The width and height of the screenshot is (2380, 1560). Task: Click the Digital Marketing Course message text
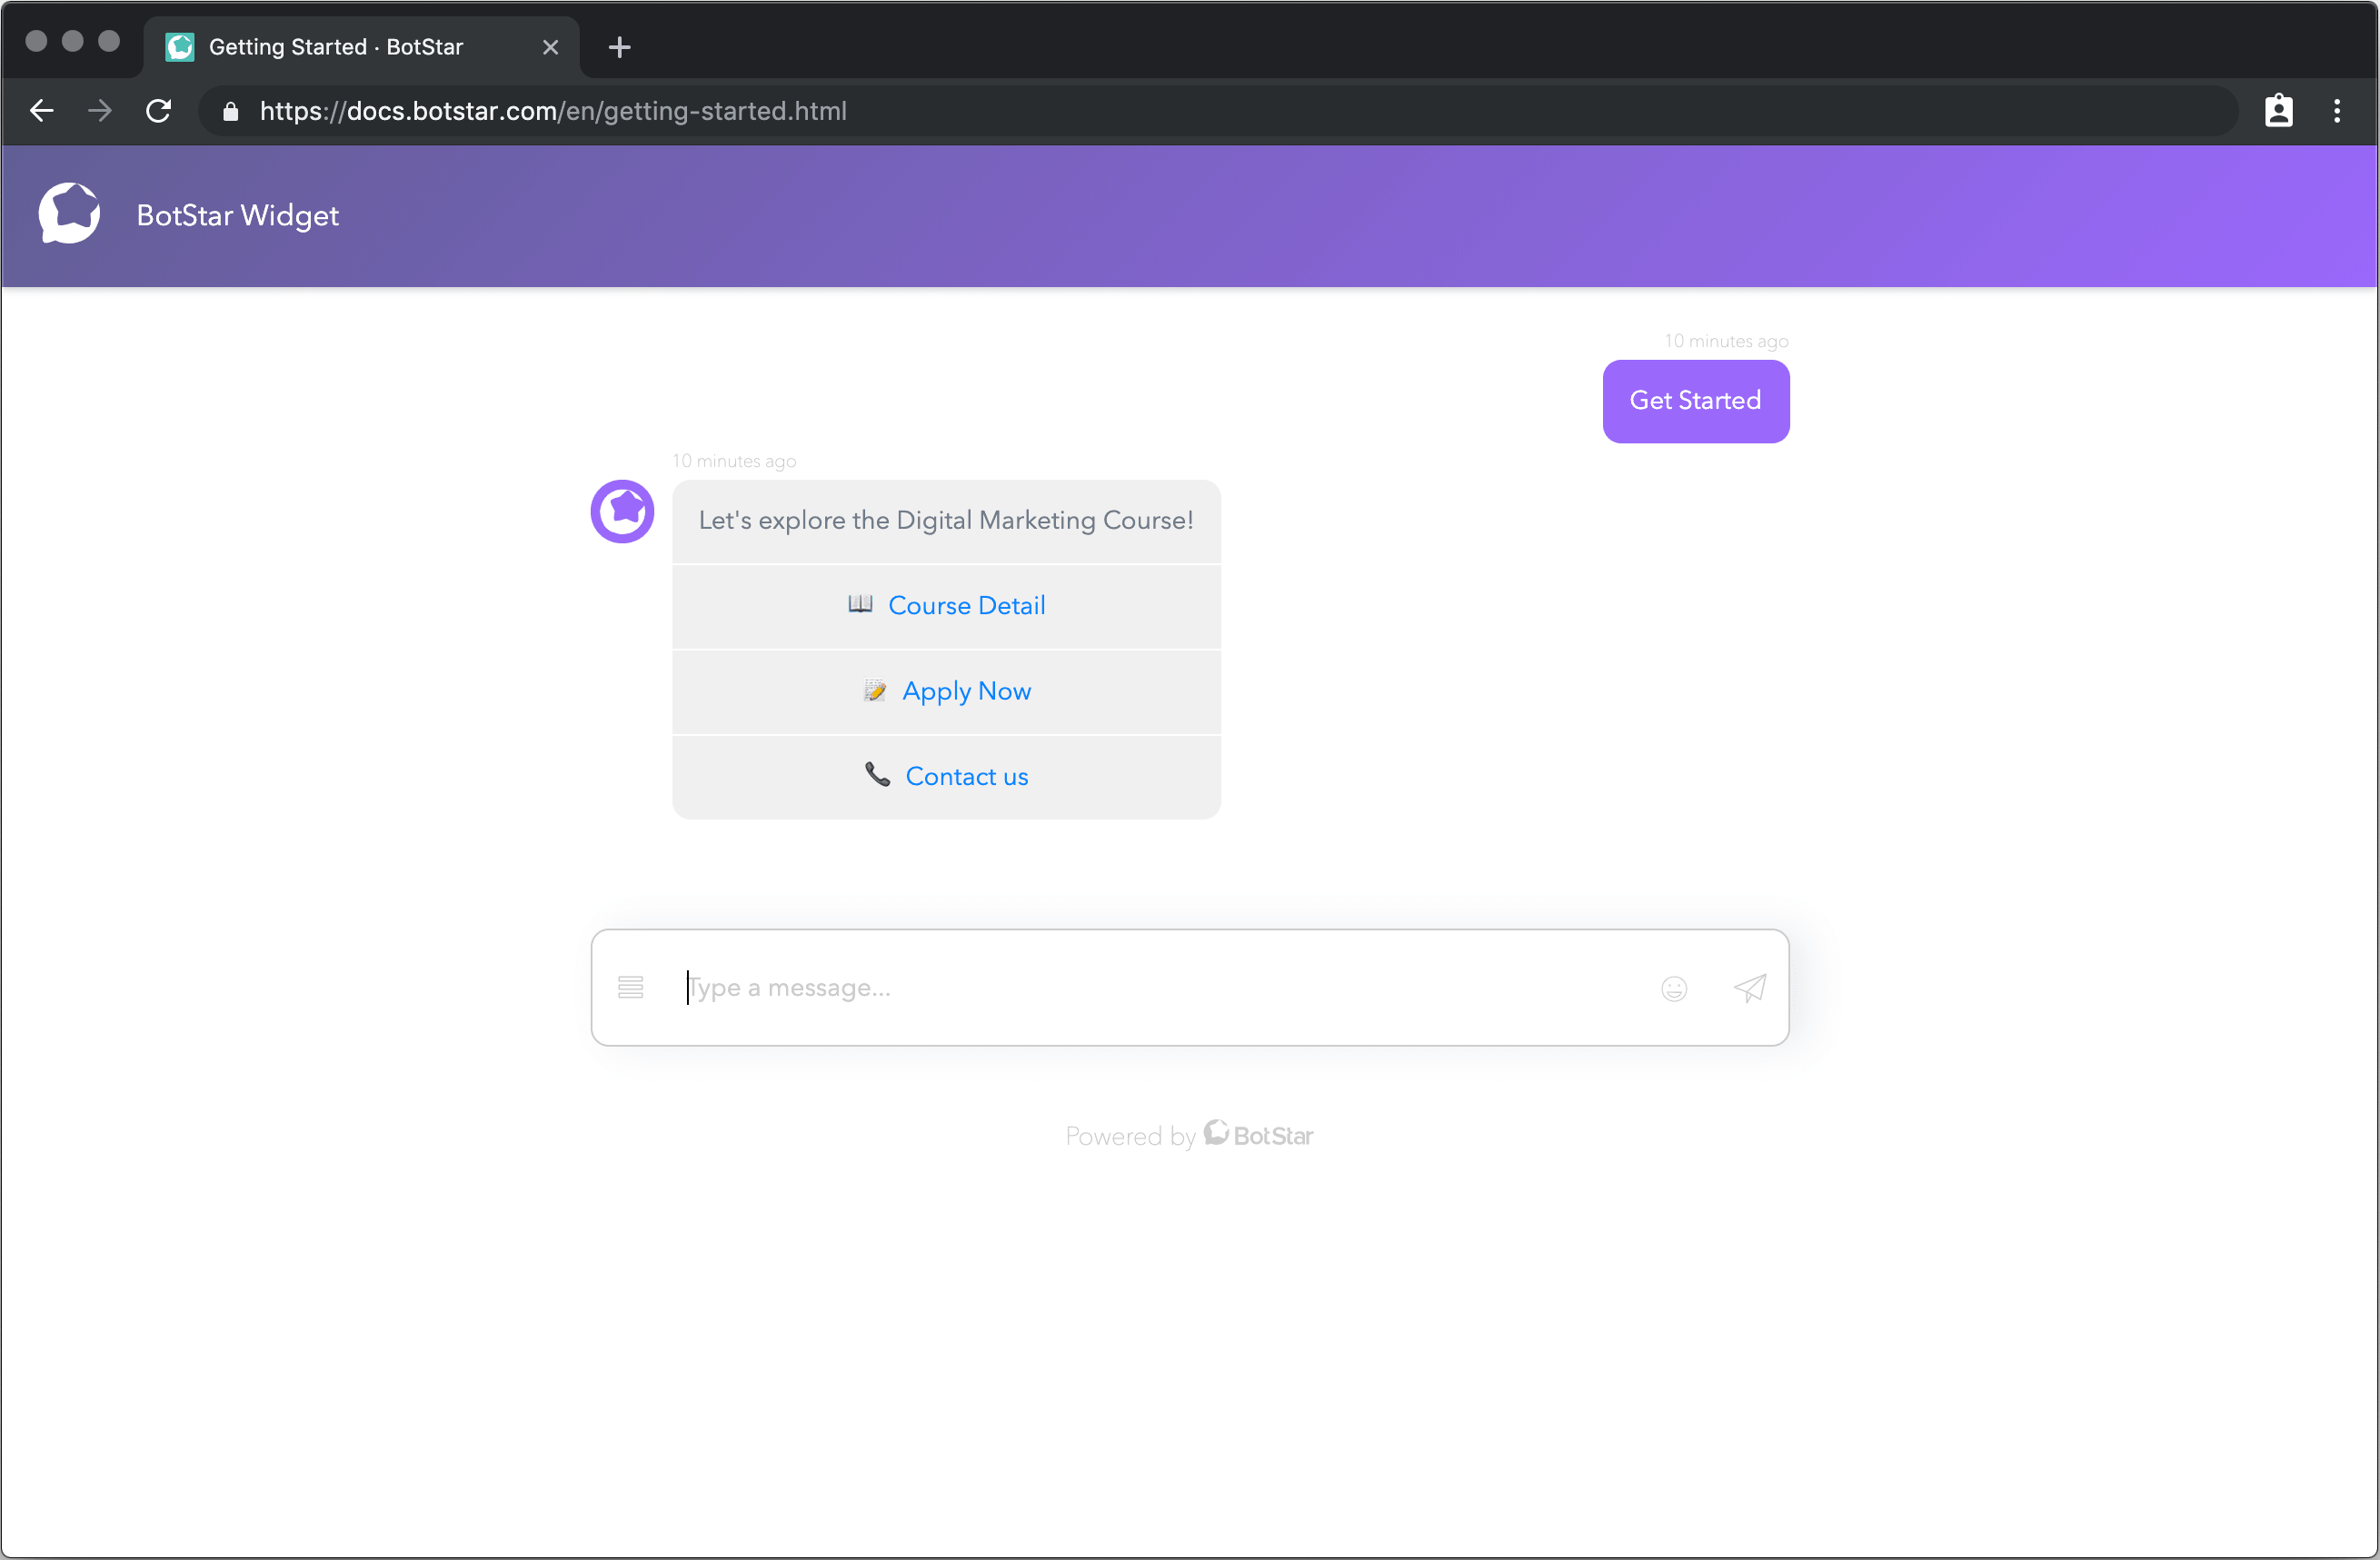[946, 521]
